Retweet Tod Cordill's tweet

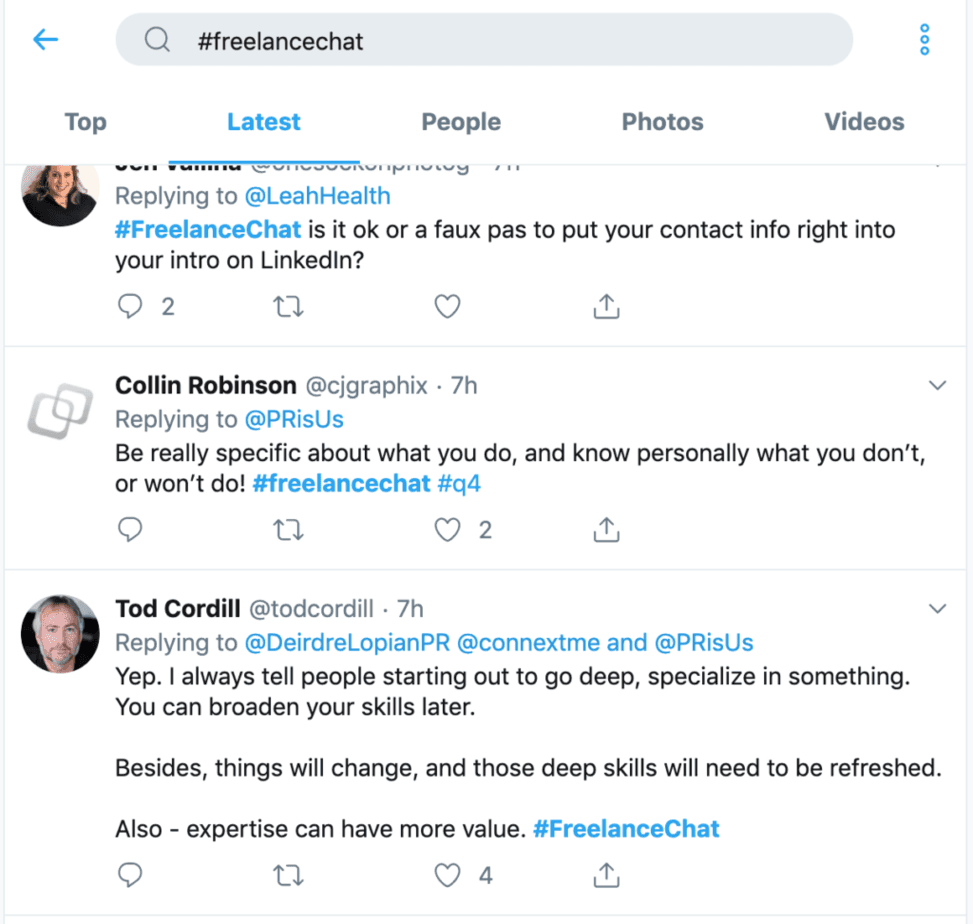click(288, 874)
